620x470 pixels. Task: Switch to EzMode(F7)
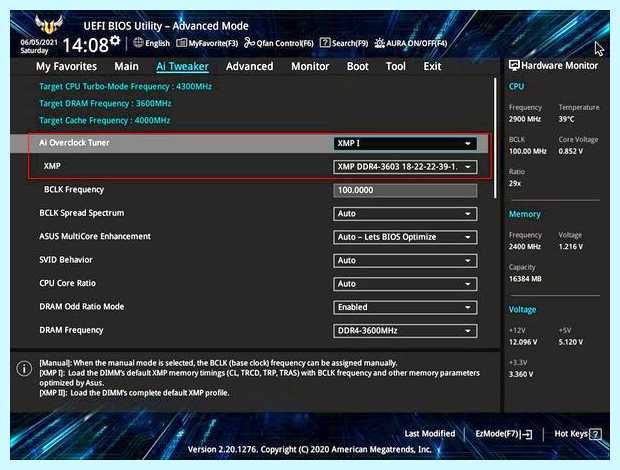[503, 434]
